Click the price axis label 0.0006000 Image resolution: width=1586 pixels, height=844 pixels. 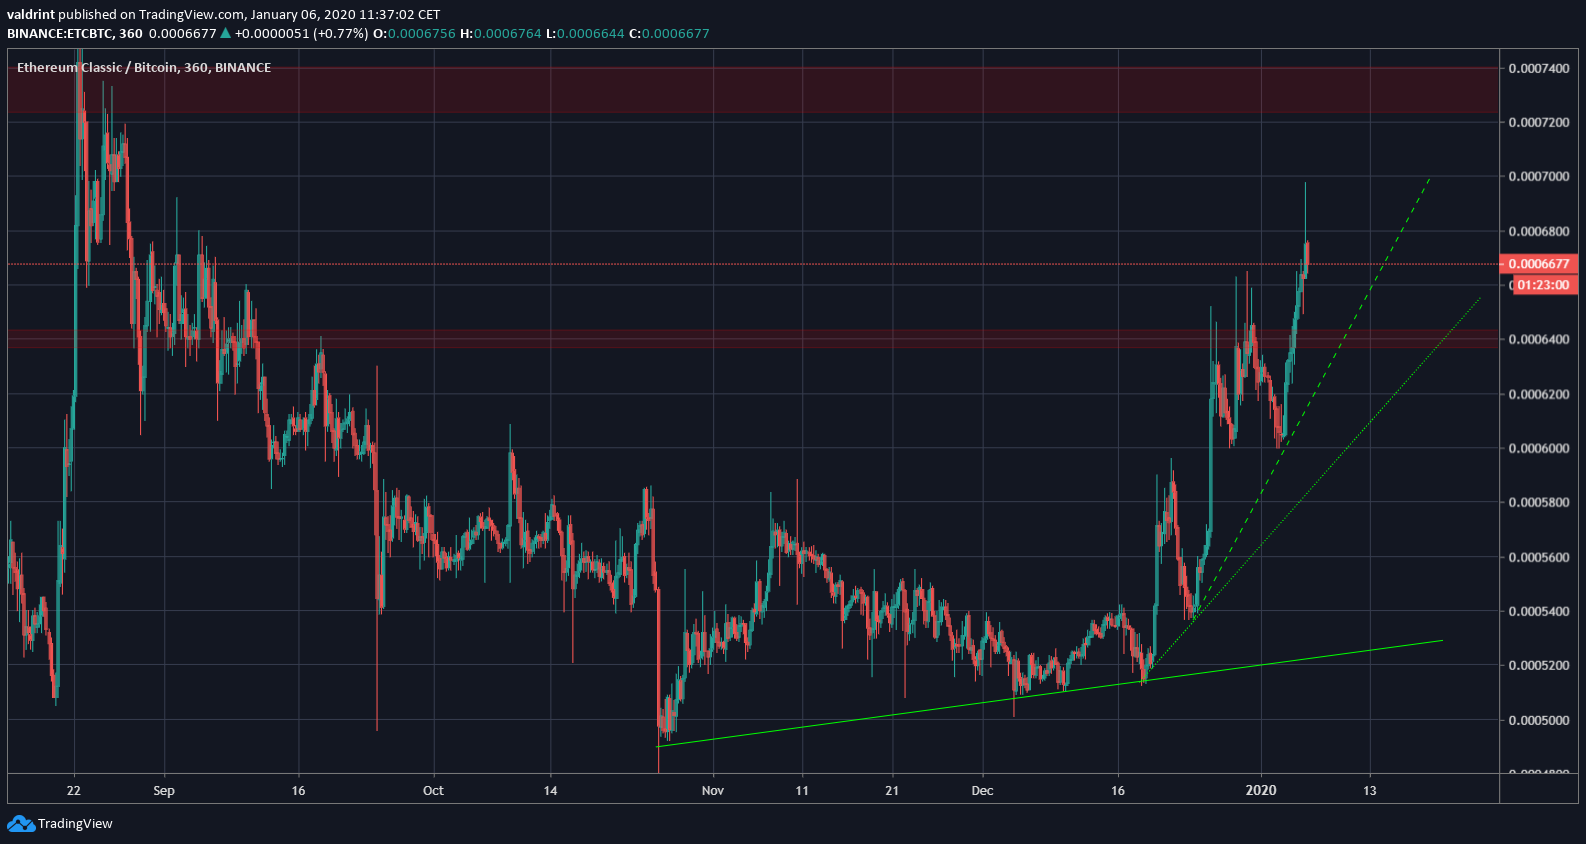[1539, 448]
